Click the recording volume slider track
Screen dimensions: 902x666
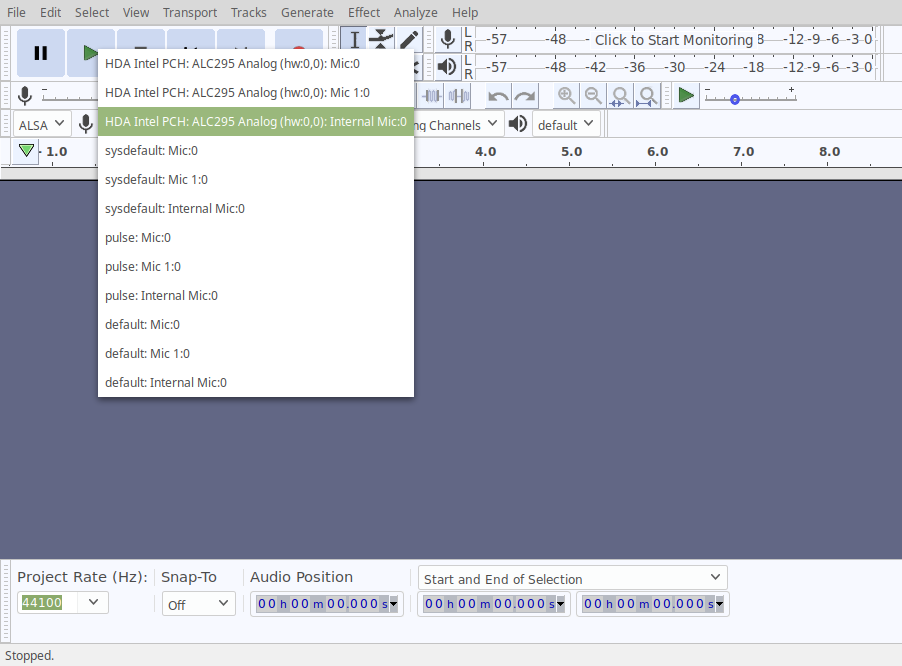(70, 98)
